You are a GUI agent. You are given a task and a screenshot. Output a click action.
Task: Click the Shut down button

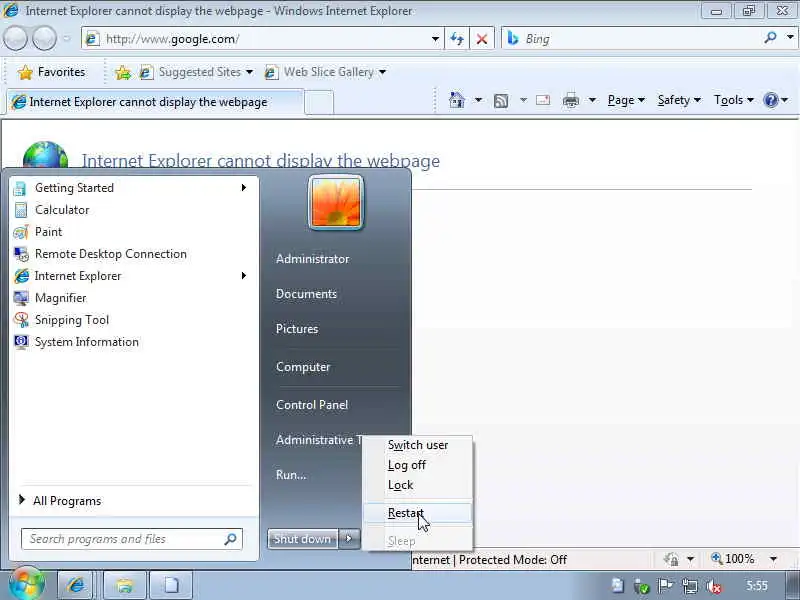[x=303, y=539]
